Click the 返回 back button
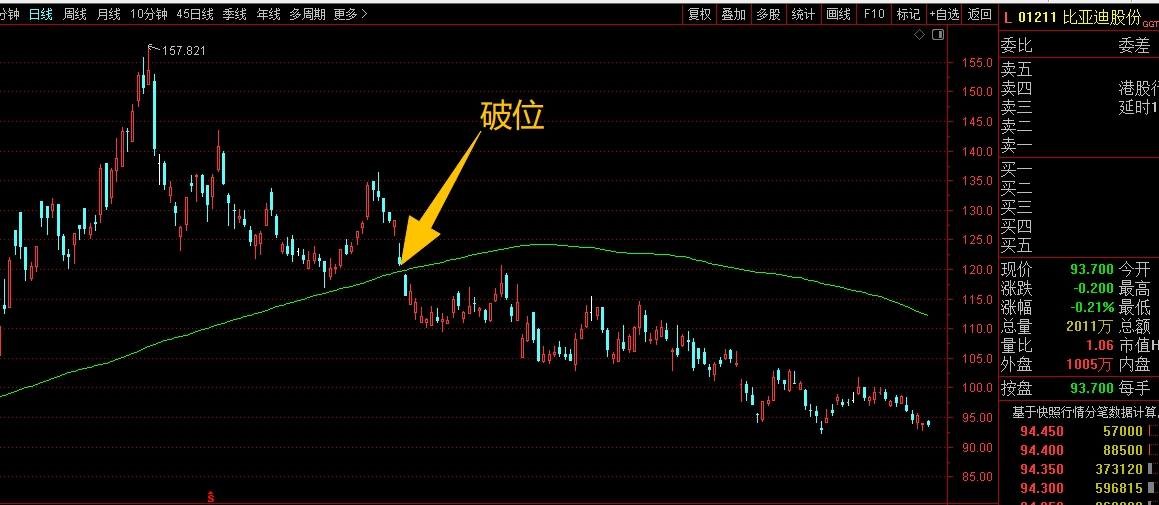1159x505 pixels. [x=979, y=14]
